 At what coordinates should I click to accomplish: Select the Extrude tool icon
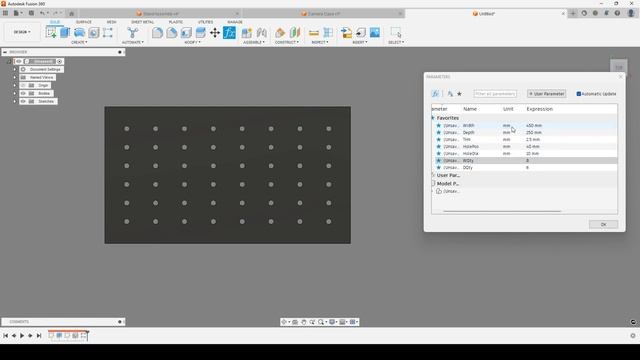tap(65, 33)
